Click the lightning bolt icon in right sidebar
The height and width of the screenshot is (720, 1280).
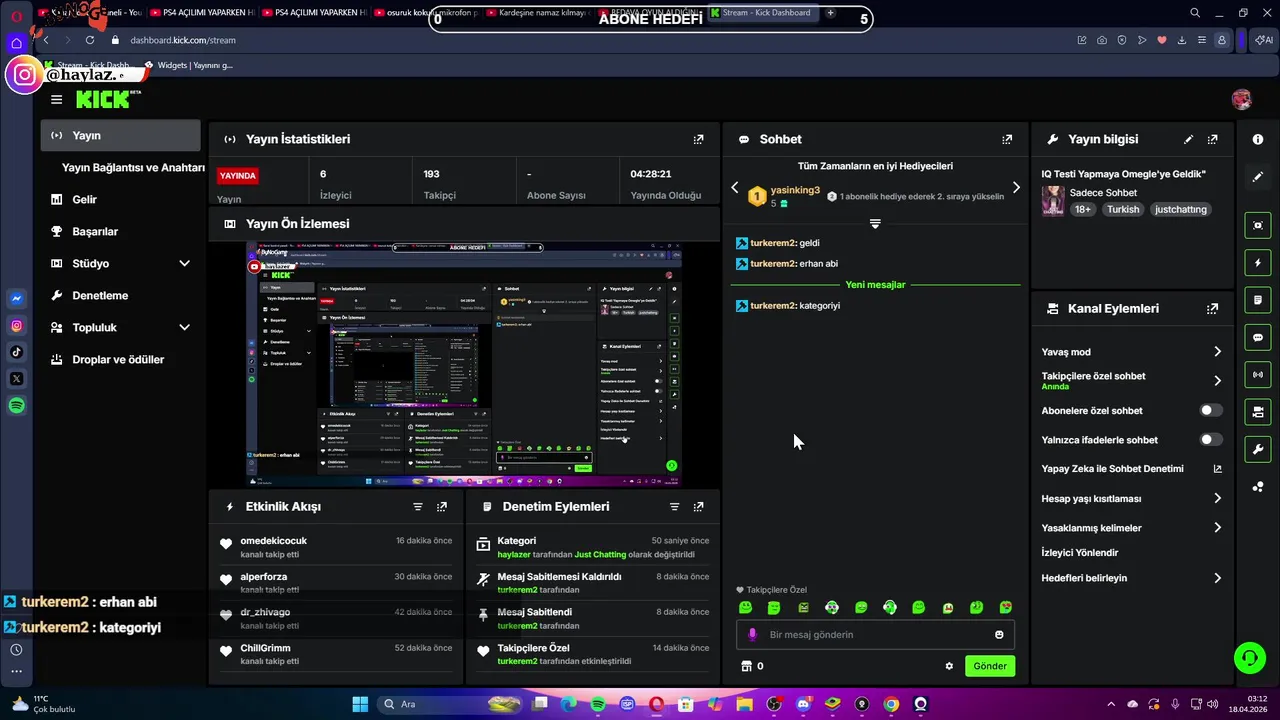[x=1258, y=263]
